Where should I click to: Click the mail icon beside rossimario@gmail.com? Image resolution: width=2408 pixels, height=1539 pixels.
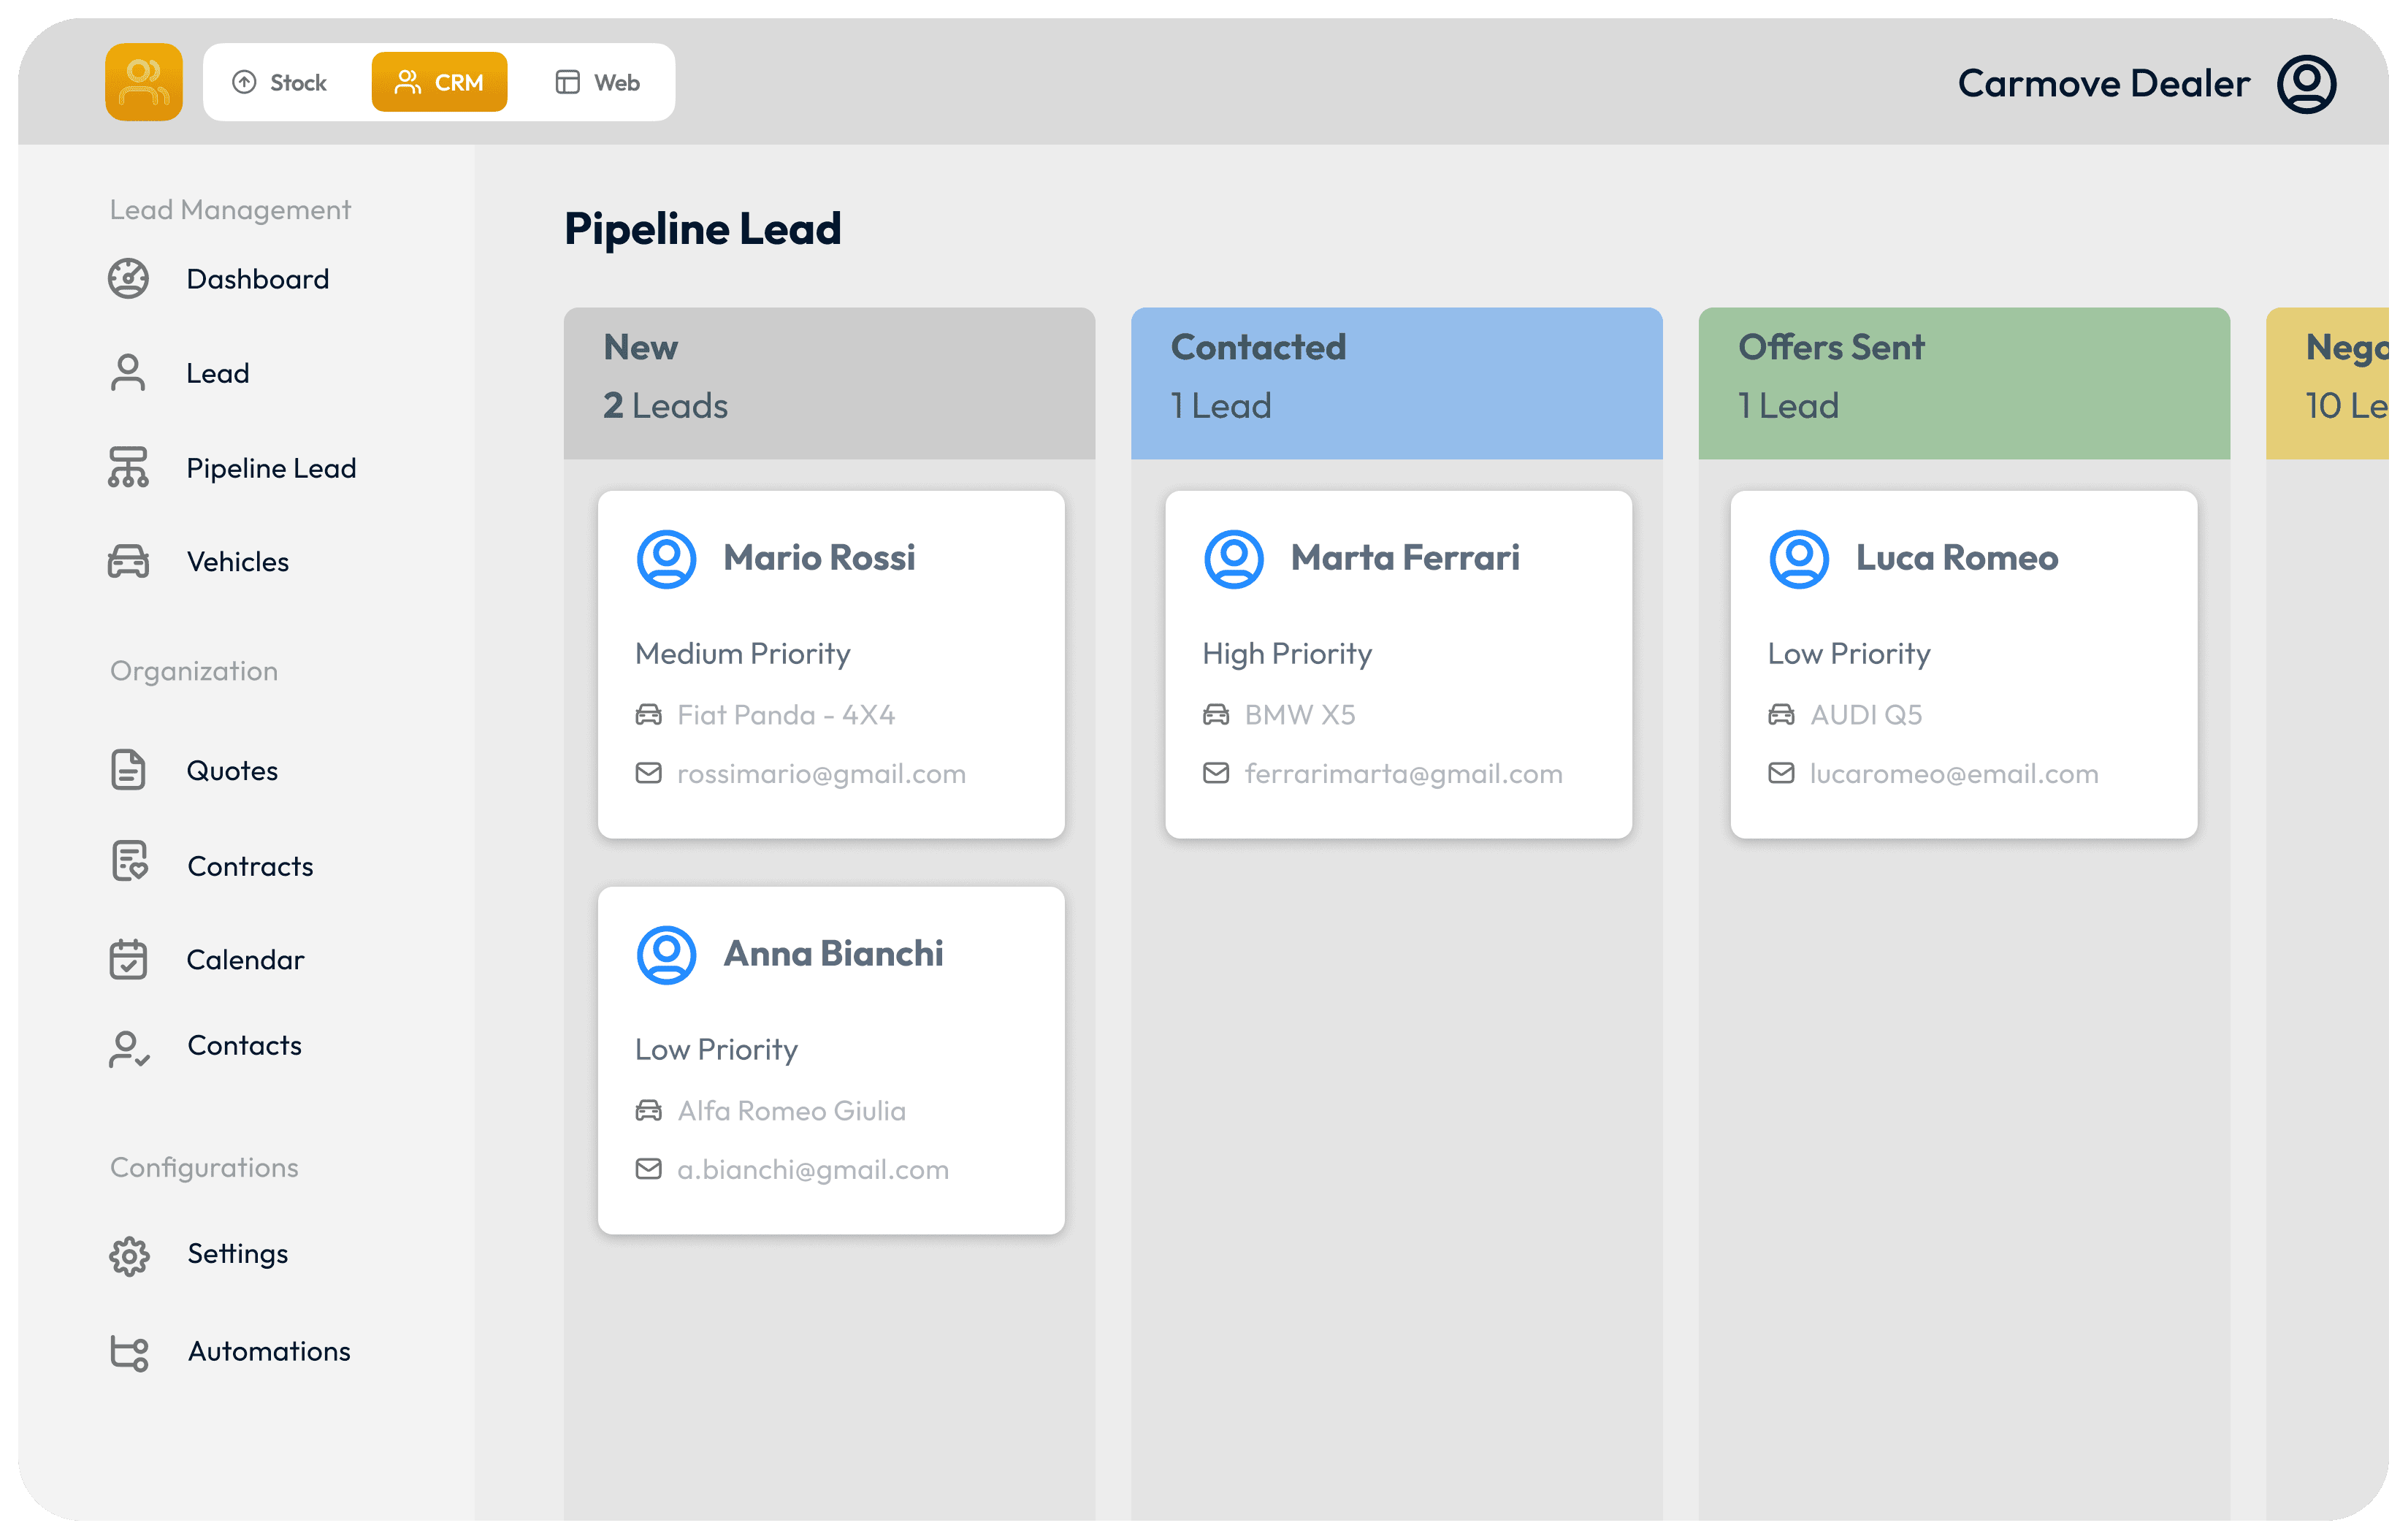(649, 773)
